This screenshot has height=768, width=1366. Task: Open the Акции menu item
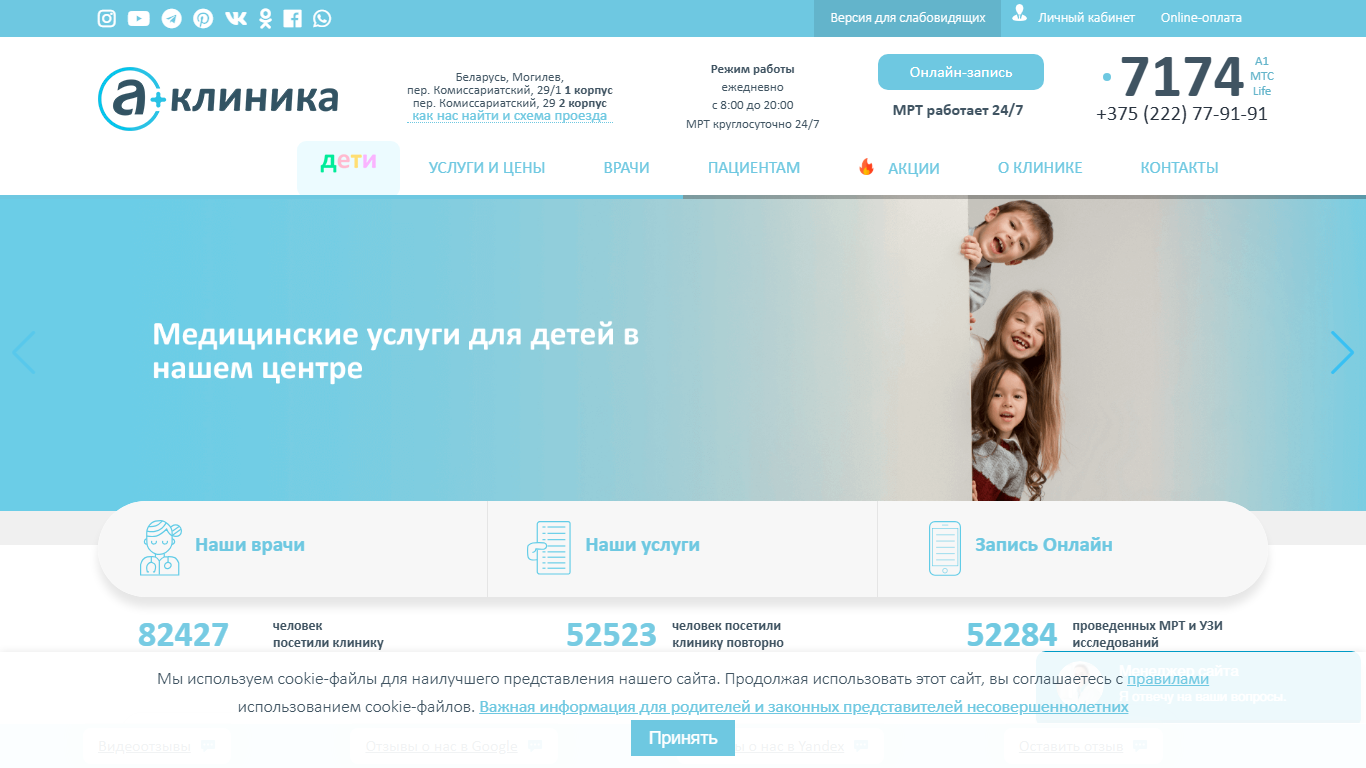point(899,168)
